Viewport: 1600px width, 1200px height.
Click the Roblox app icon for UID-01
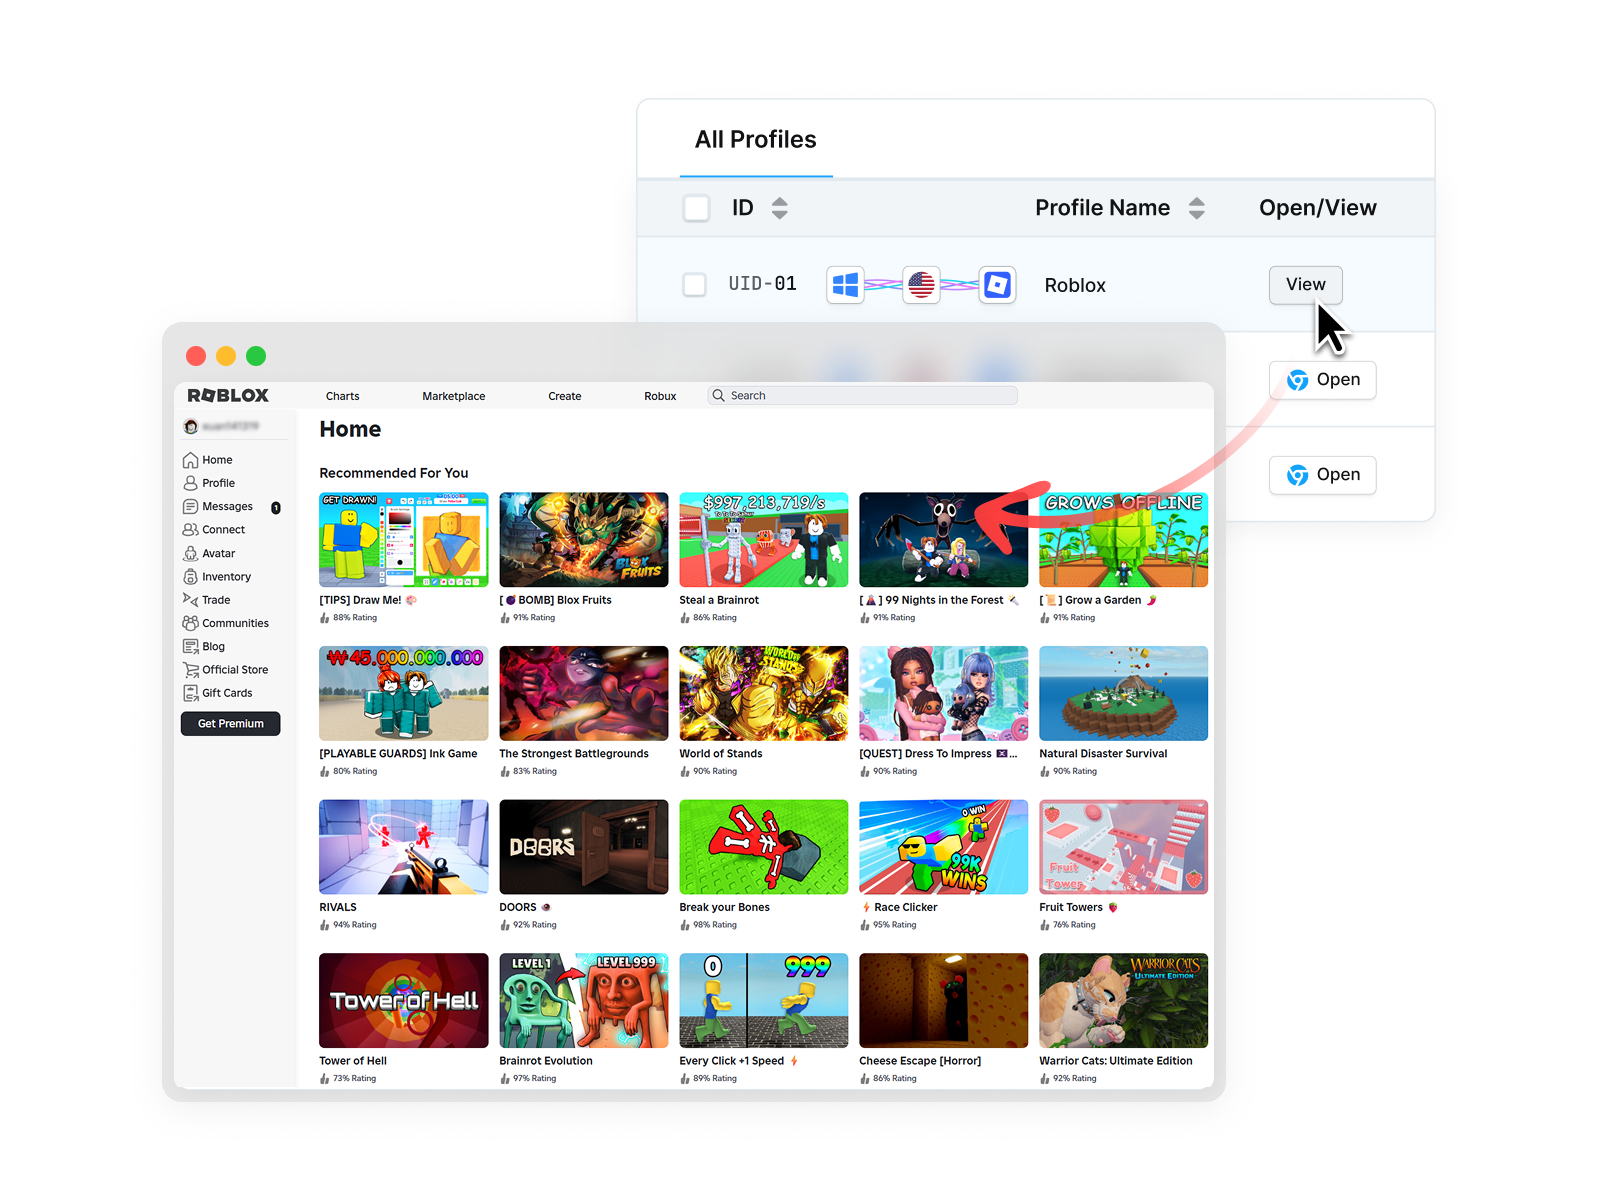point(997,285)
